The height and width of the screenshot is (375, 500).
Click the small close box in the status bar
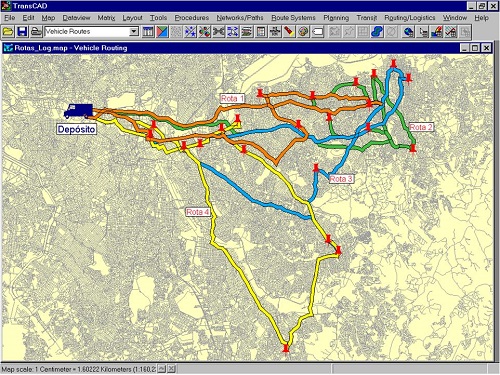point(171,369)
